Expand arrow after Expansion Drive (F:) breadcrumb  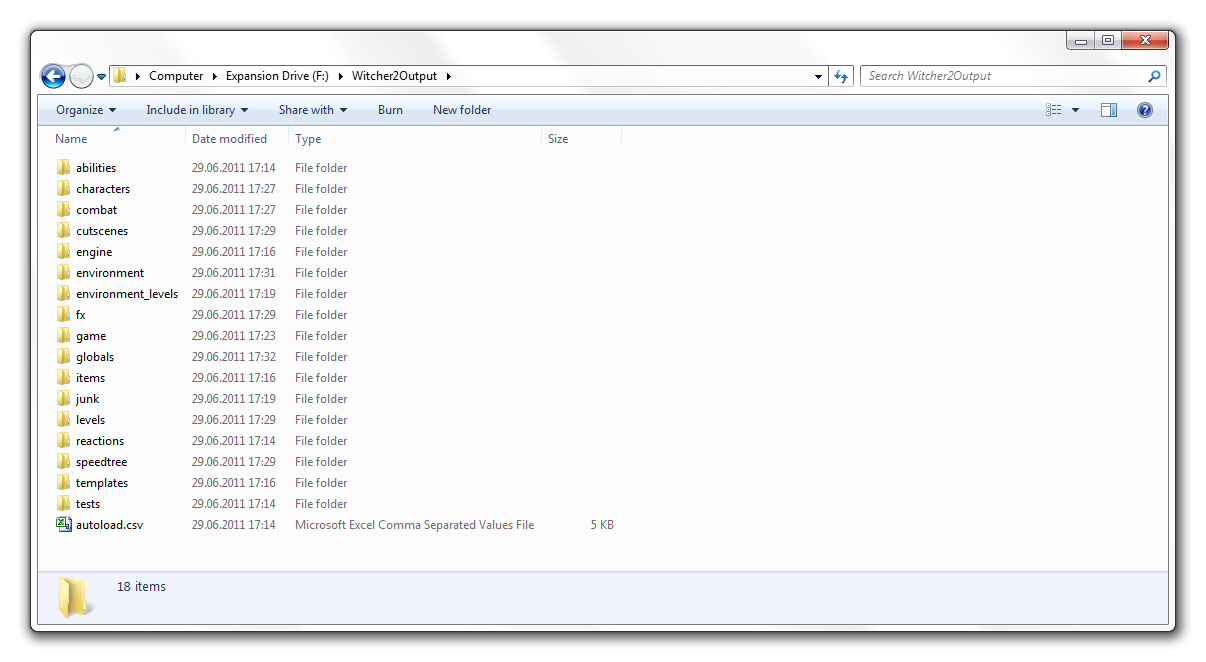pyautogui.click(x=340, y=76)
